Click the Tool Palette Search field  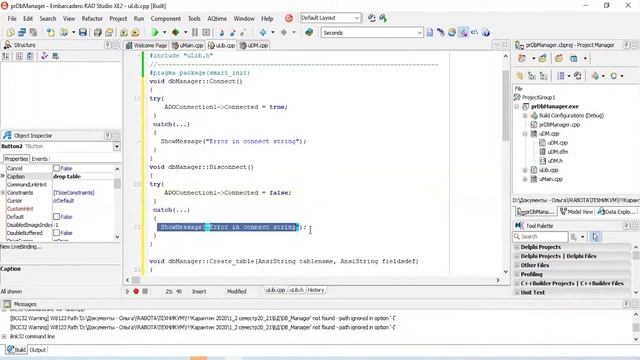(x=540, y=237)
